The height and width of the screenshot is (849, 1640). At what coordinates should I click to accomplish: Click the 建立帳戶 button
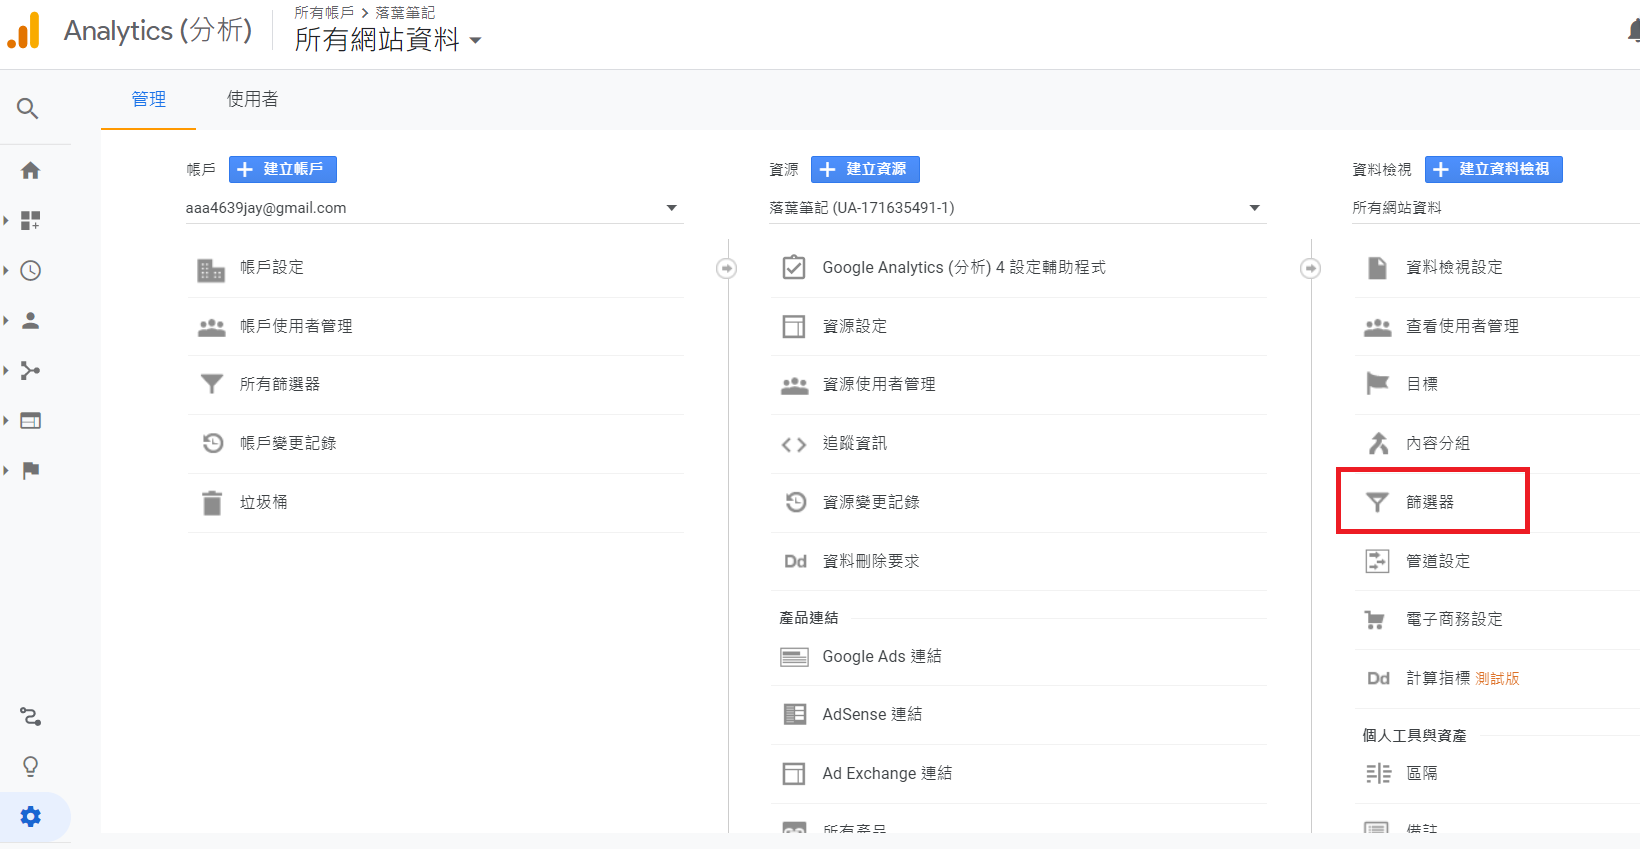coord(283,169)
